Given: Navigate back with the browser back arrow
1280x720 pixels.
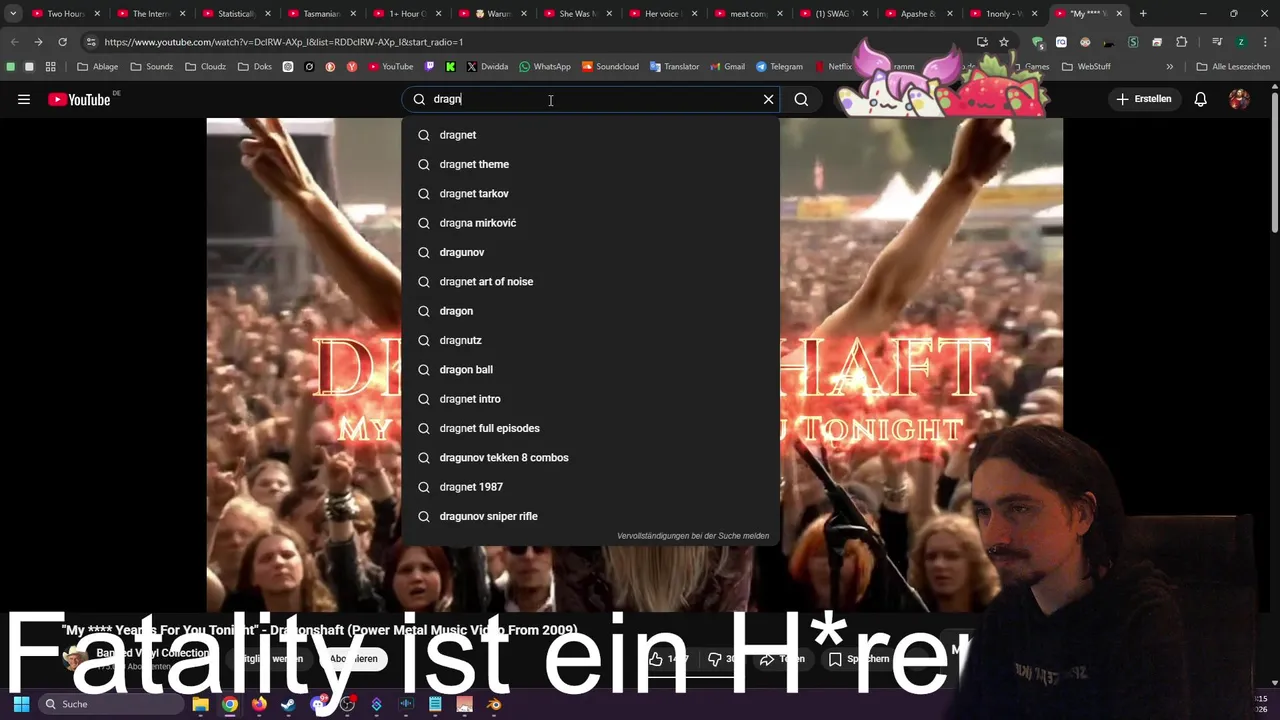Looking at the screenshot, I should 14,42.
